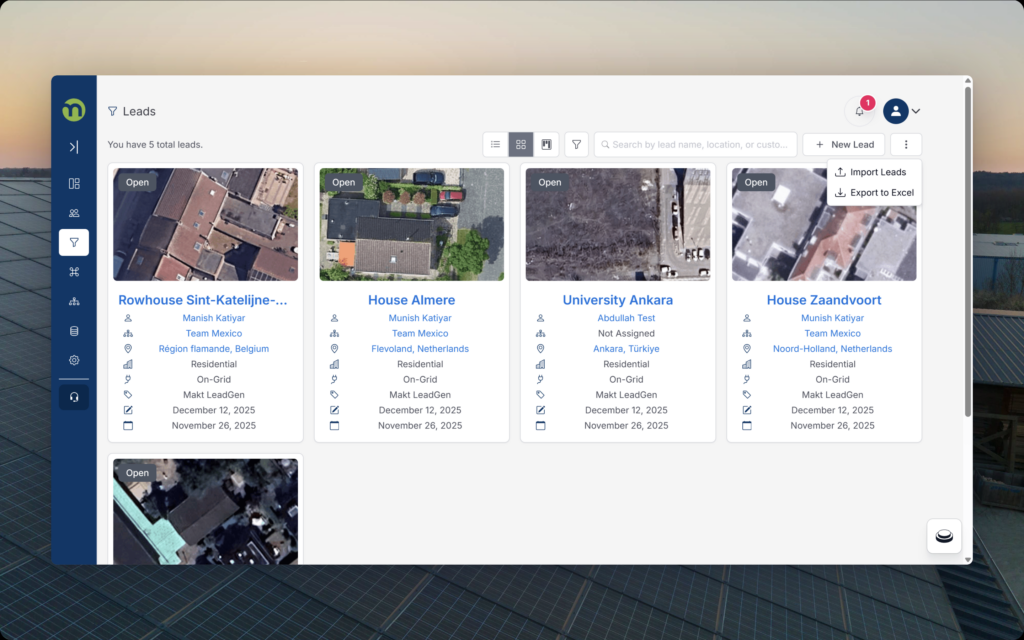Click the New Lead button
Image resolution: width=1024 pixels, height=640 pixels.
(x=843, y=145)
